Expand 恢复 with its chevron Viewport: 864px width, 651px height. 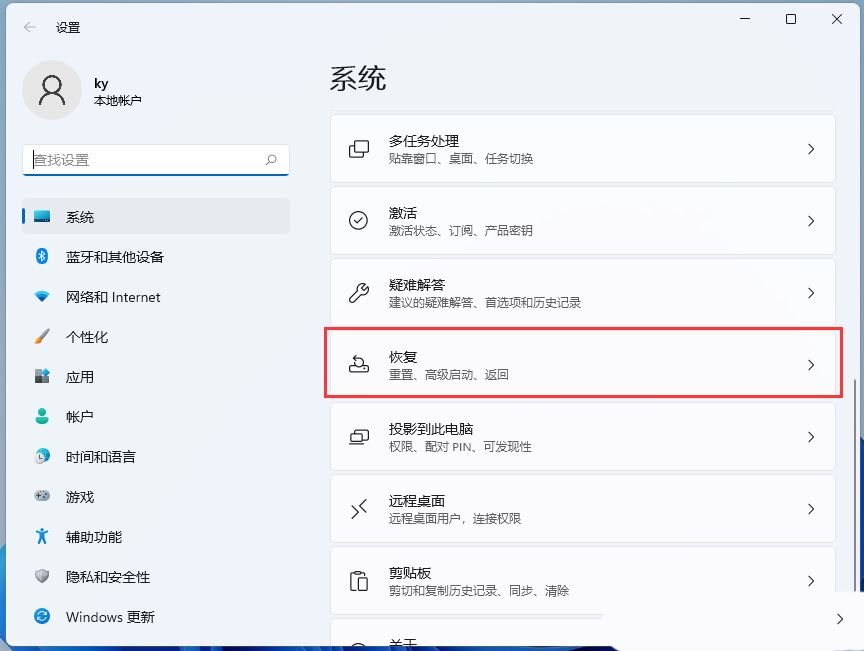click(811, 364)
